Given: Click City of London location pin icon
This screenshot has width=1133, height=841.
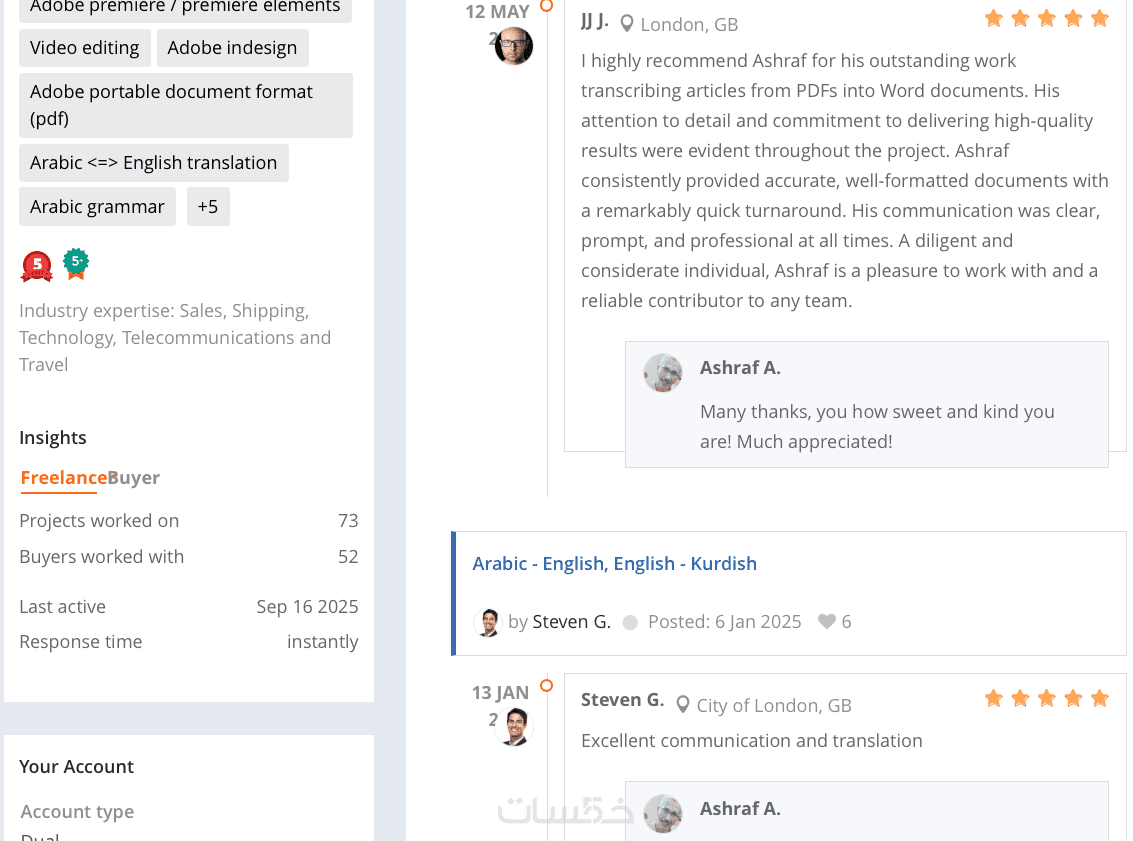Looking at the screenshot, I should 683,705.
